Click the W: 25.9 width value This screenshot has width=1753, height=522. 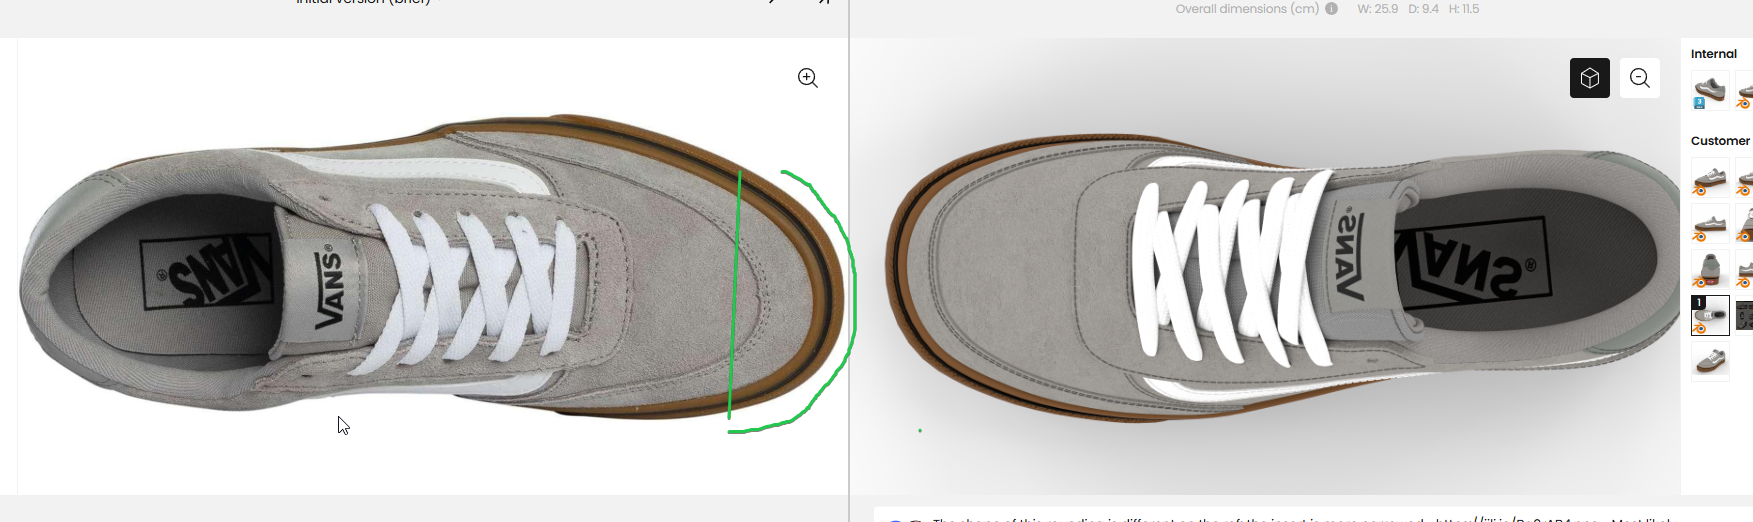point(1377,9)
